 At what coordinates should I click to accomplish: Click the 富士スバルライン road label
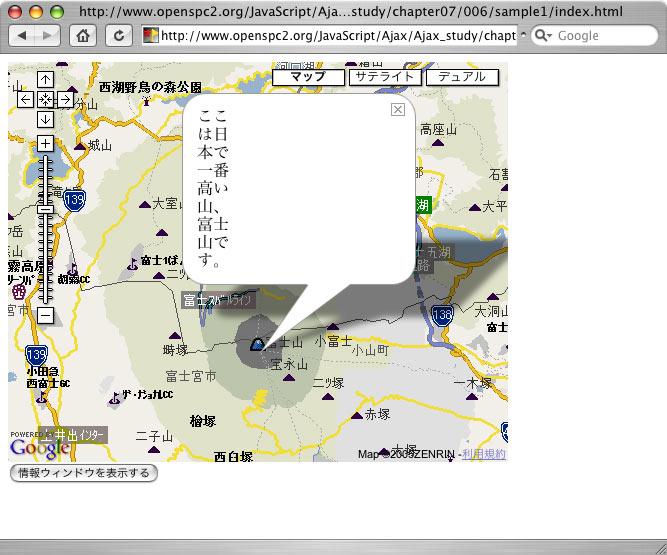pos(218,300)
